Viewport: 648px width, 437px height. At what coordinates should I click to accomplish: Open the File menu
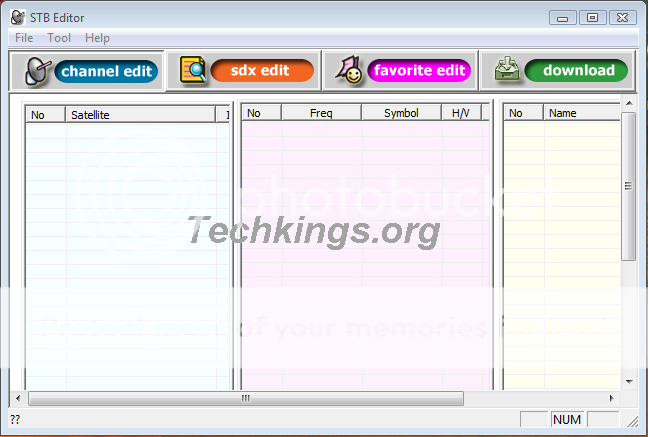click(x=24, y=38)
